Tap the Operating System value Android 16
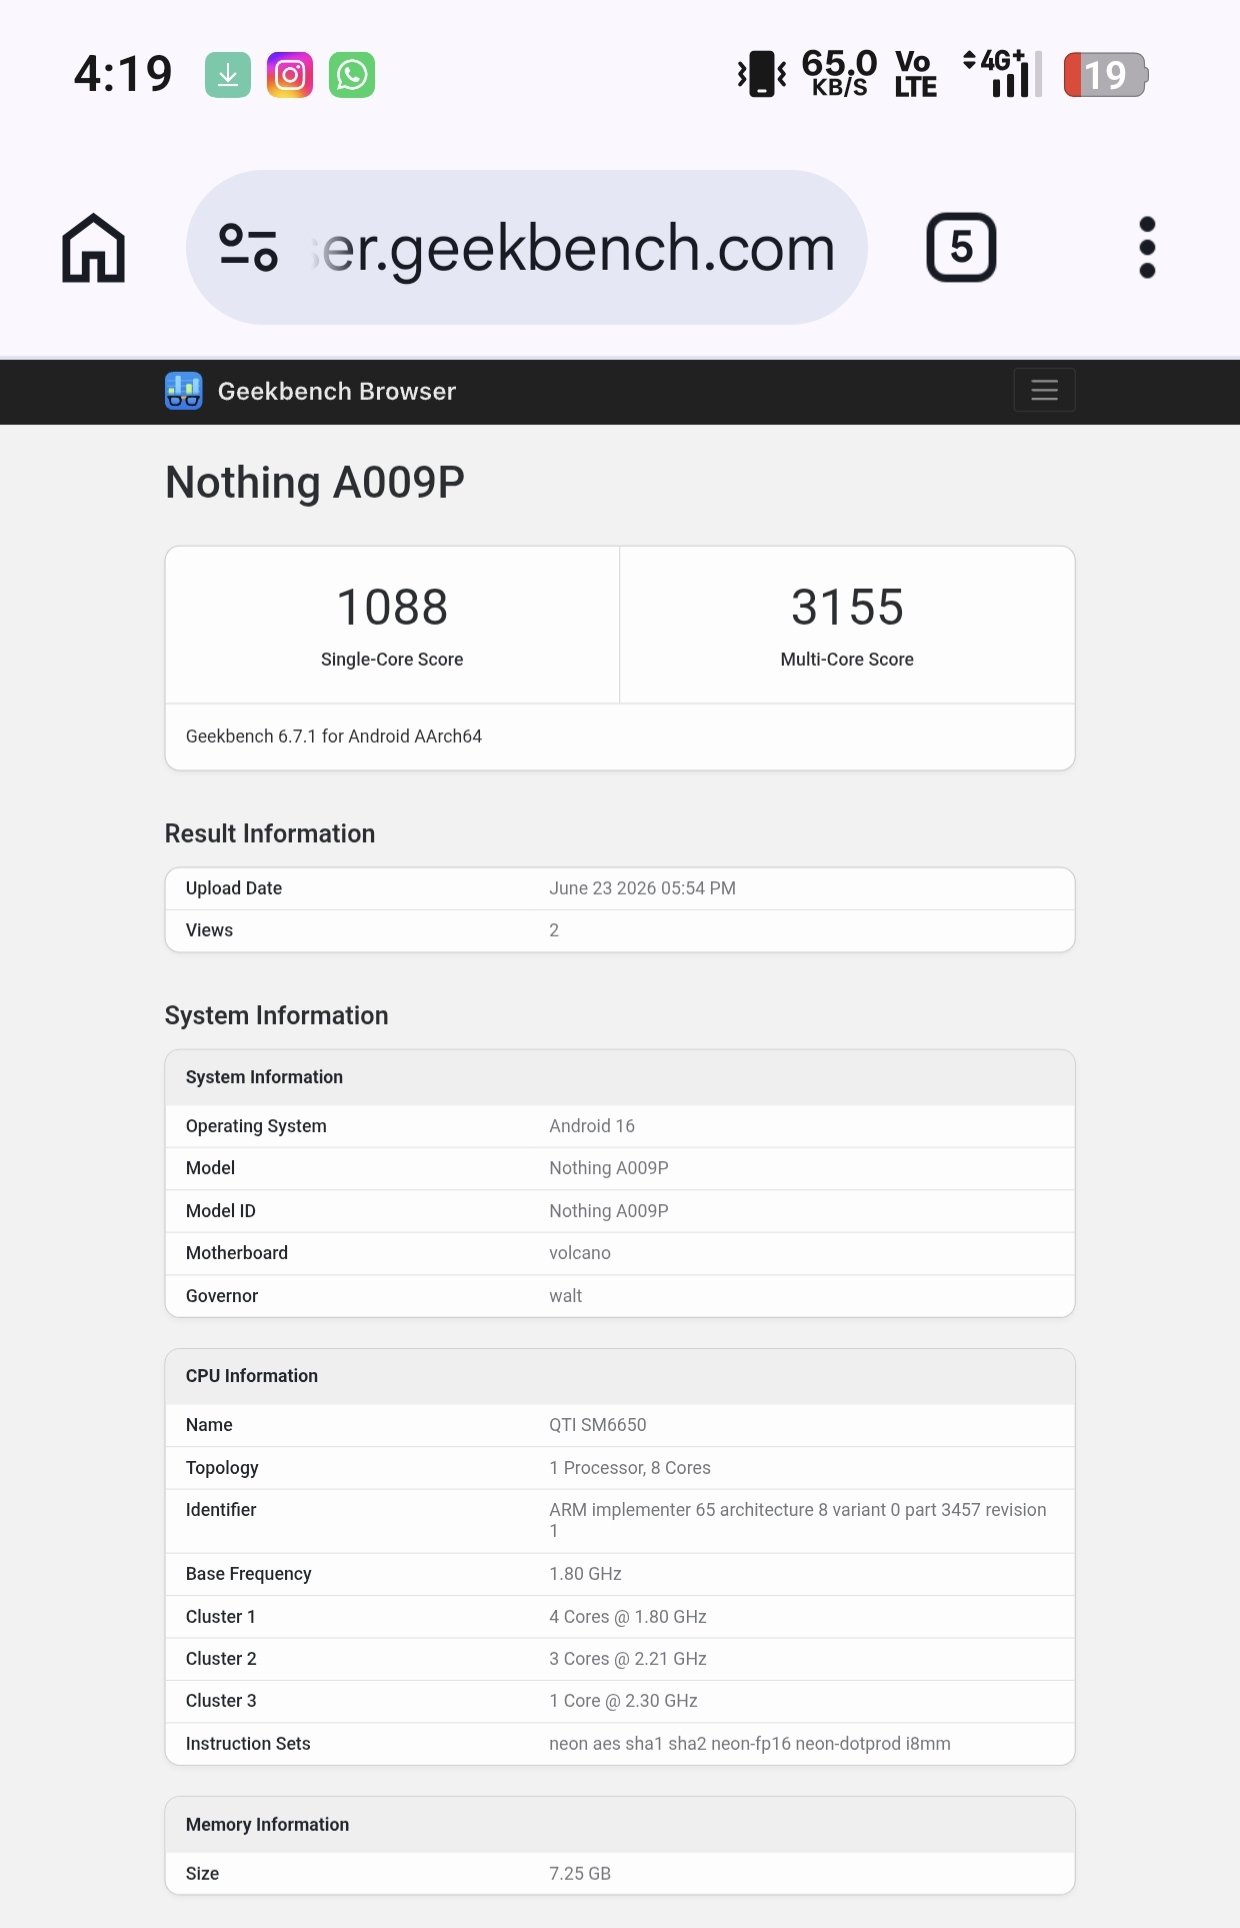1240x1928 pixels. 592,1126
